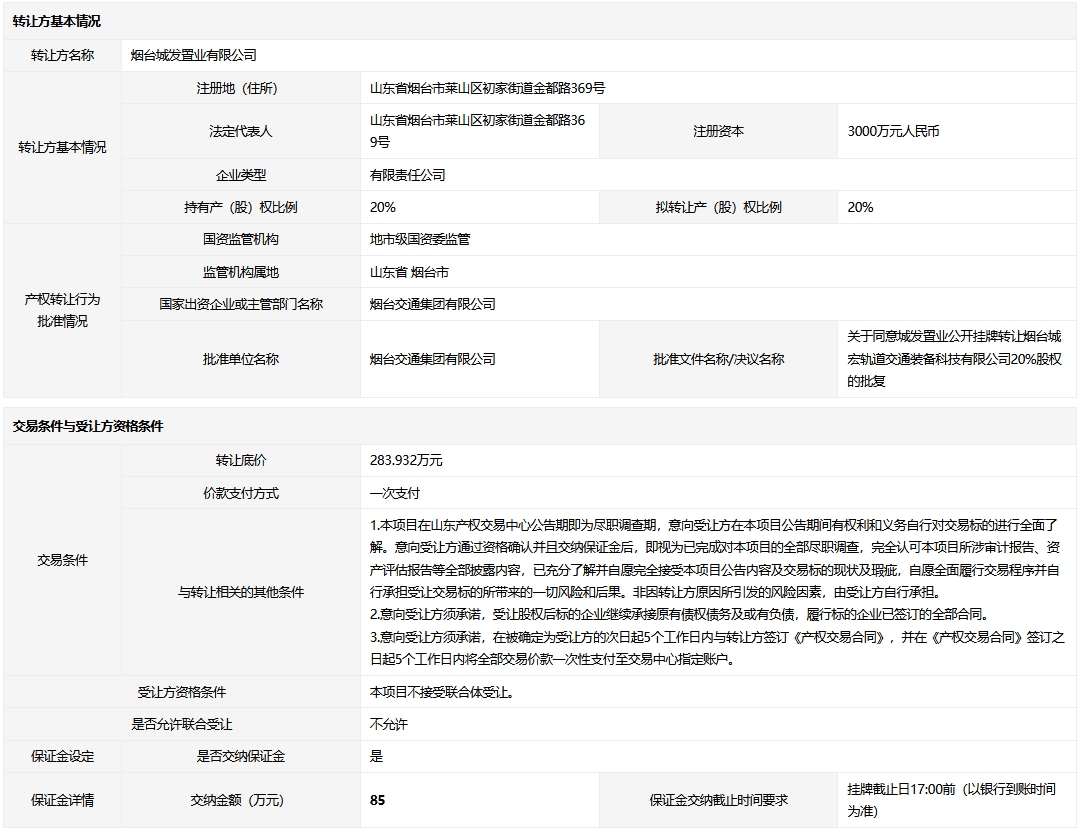Select the bold deposit amount 85
The image size is (1080, 832).
[377, 800]
